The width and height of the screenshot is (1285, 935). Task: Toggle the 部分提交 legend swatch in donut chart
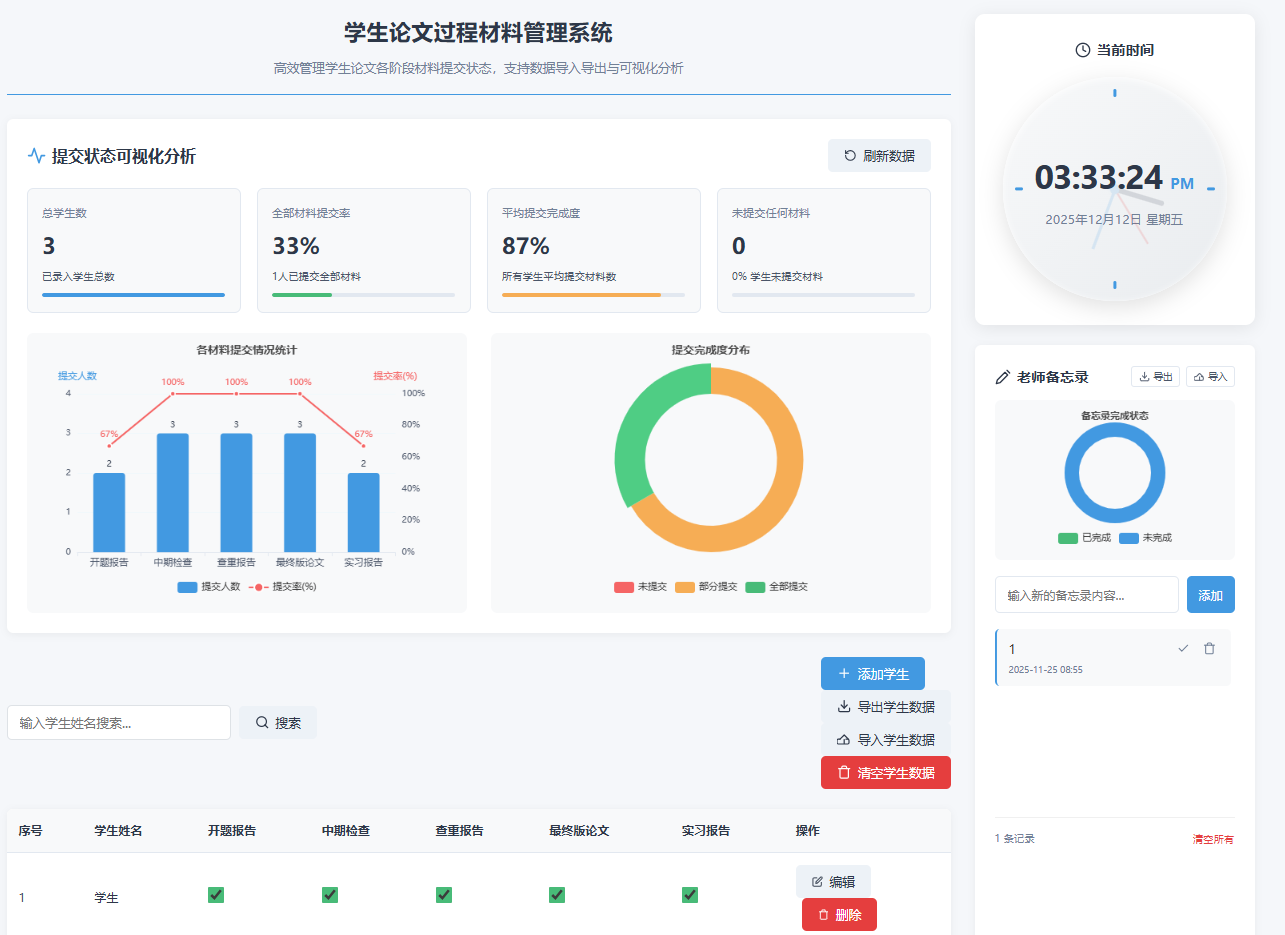click(x=685, y=587)
